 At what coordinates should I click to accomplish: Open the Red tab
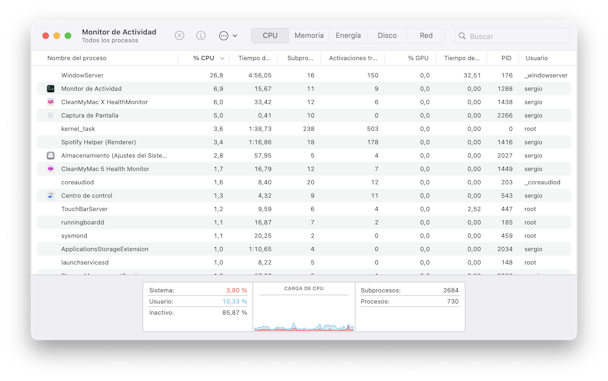(426, 36)
